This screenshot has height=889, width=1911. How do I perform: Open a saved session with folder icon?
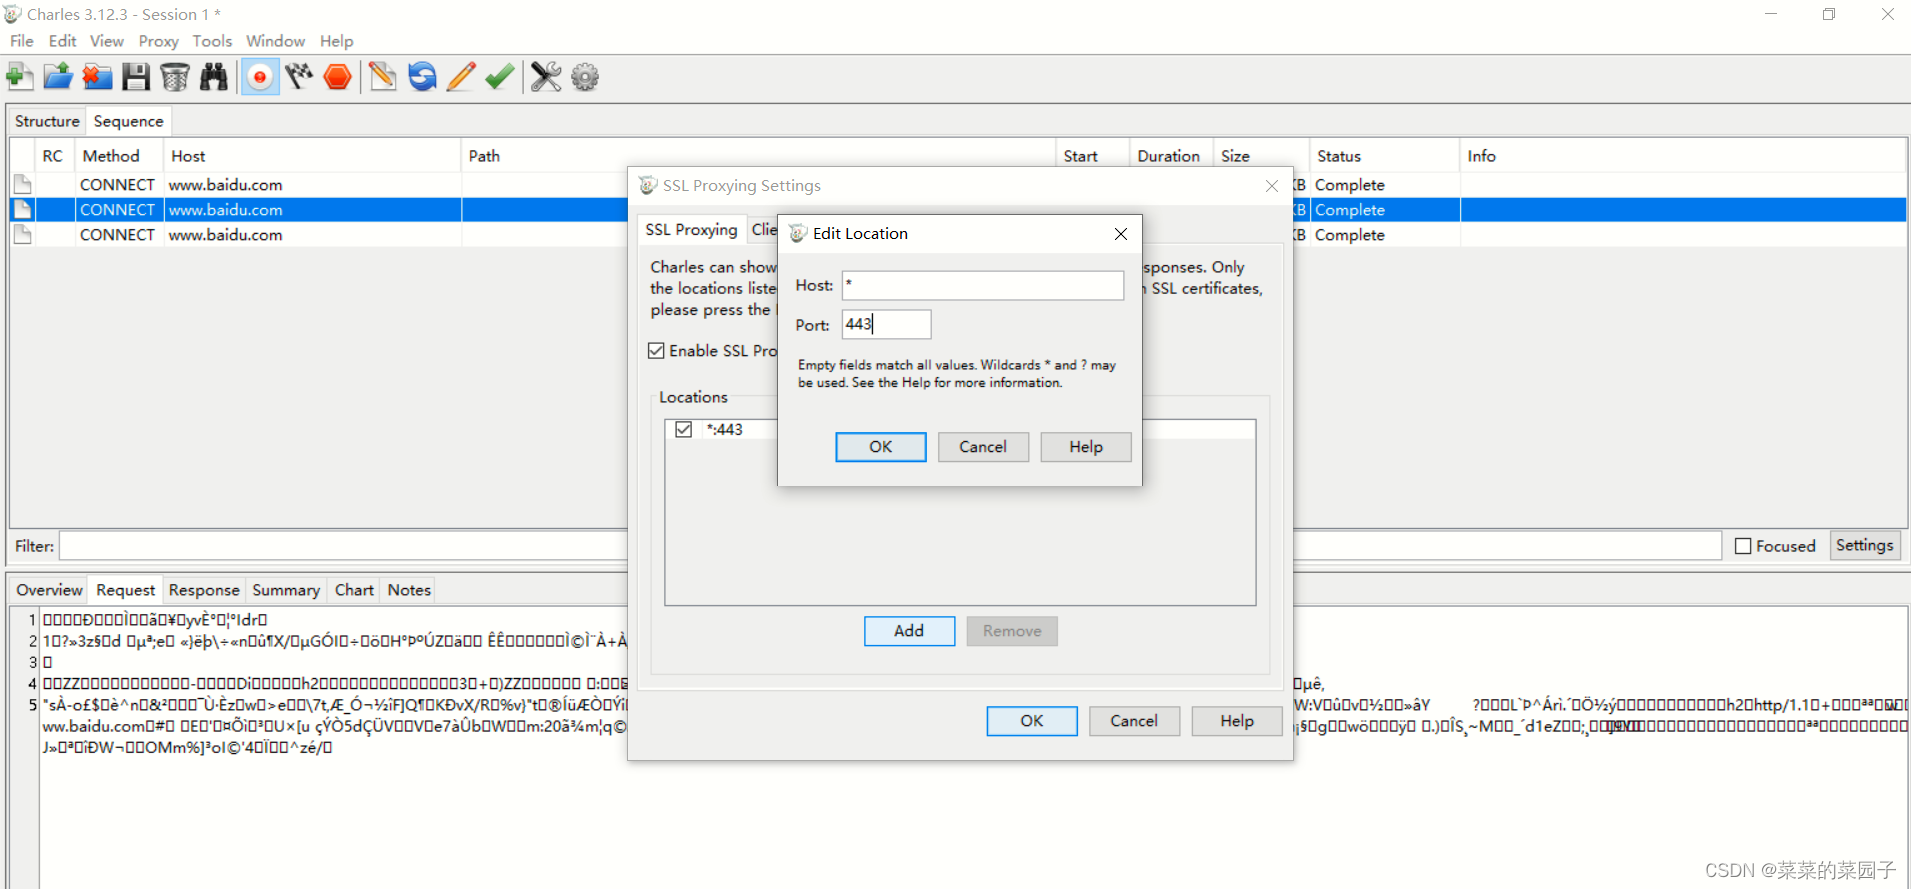click(58, 77)
